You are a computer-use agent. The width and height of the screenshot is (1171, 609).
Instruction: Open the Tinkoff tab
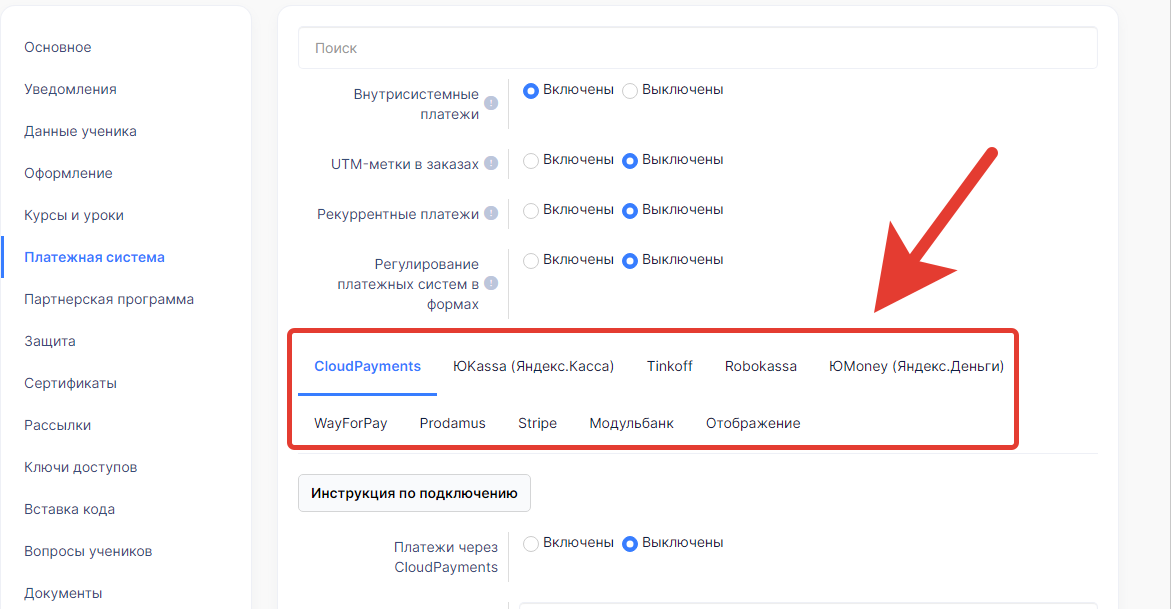tap(669, 366)
